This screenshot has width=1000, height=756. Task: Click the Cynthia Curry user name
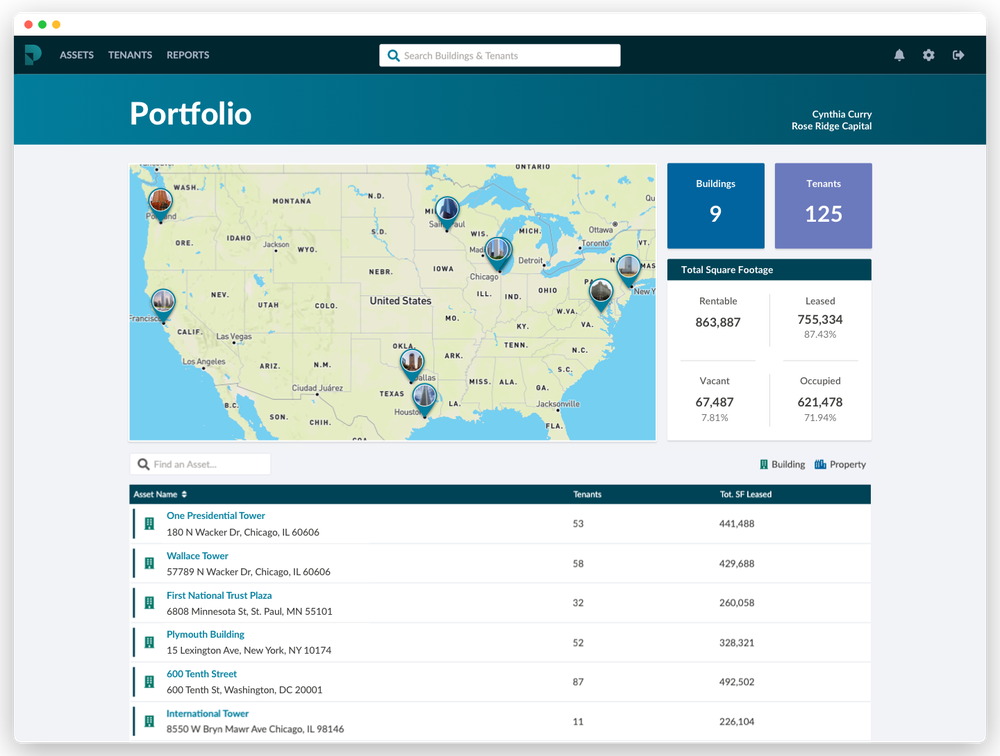[x=842, y=114]
